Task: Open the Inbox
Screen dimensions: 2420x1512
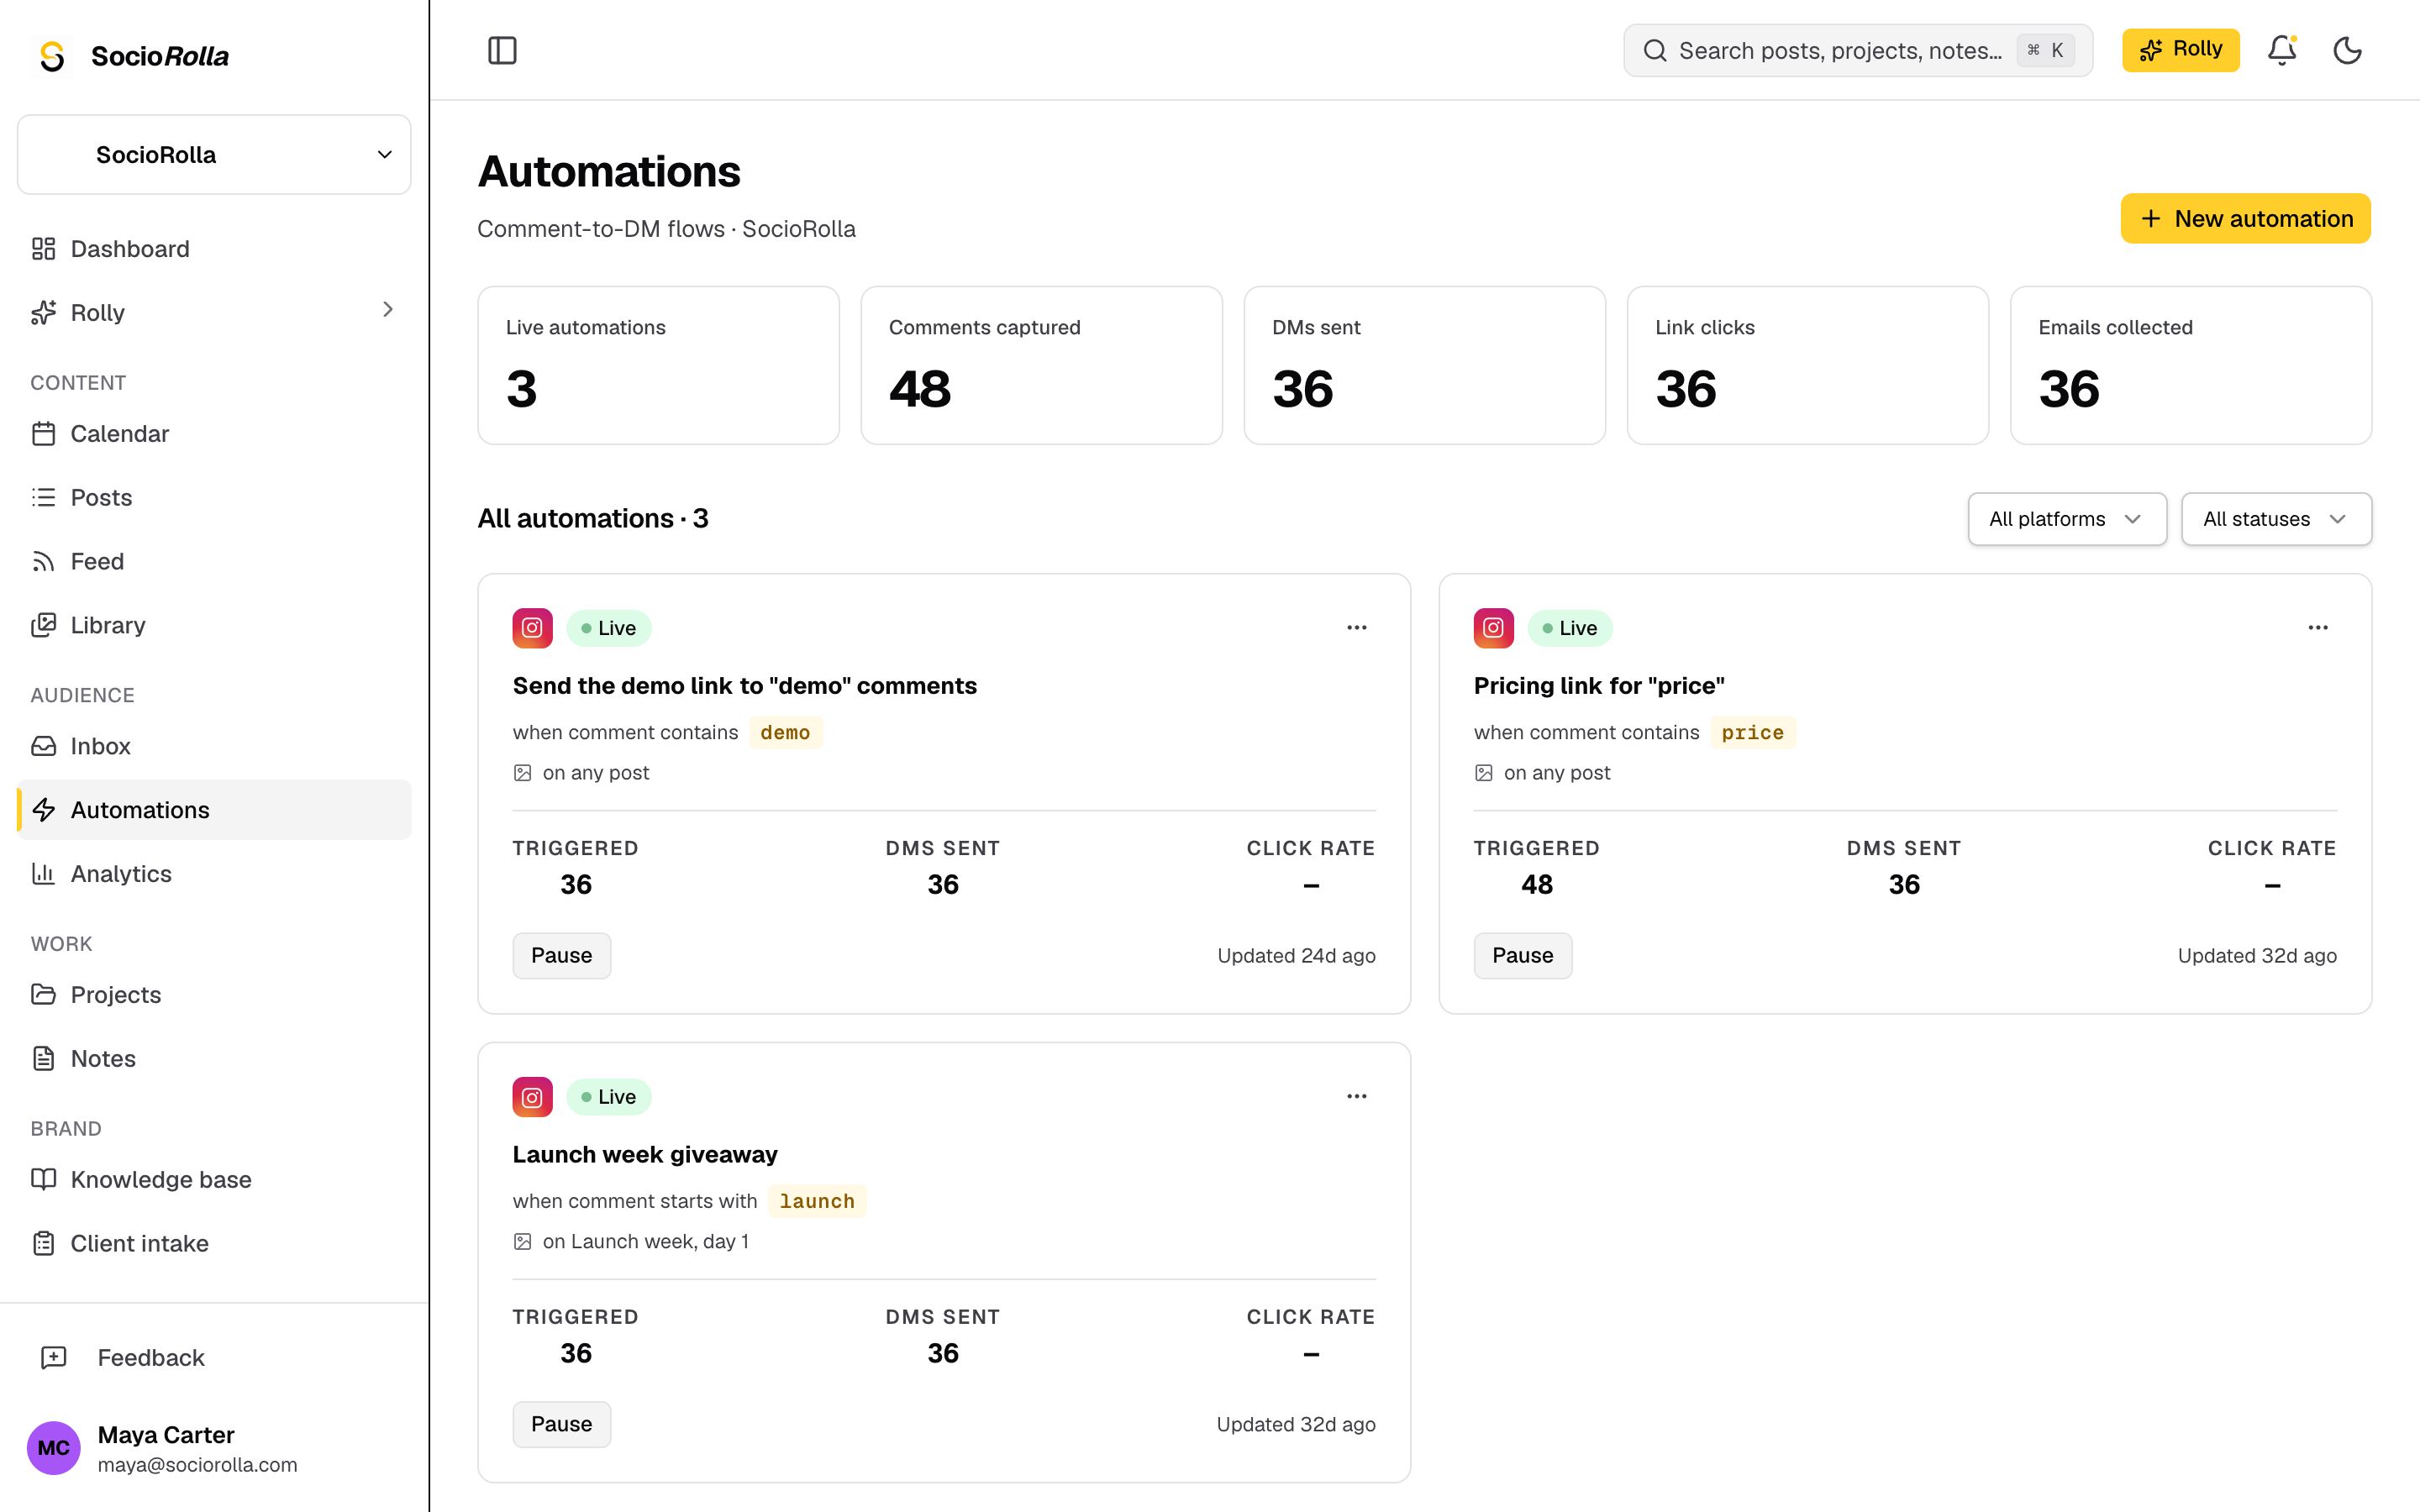Action: (x=214, y=746)
